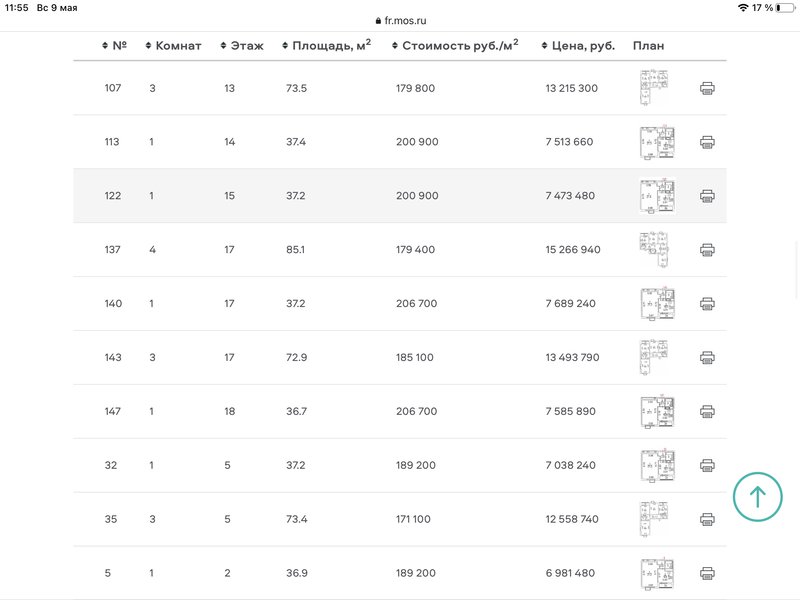Print listing for apartment 32
The width and height of the screenshot is (800, 600).
[x=707, y=465]
